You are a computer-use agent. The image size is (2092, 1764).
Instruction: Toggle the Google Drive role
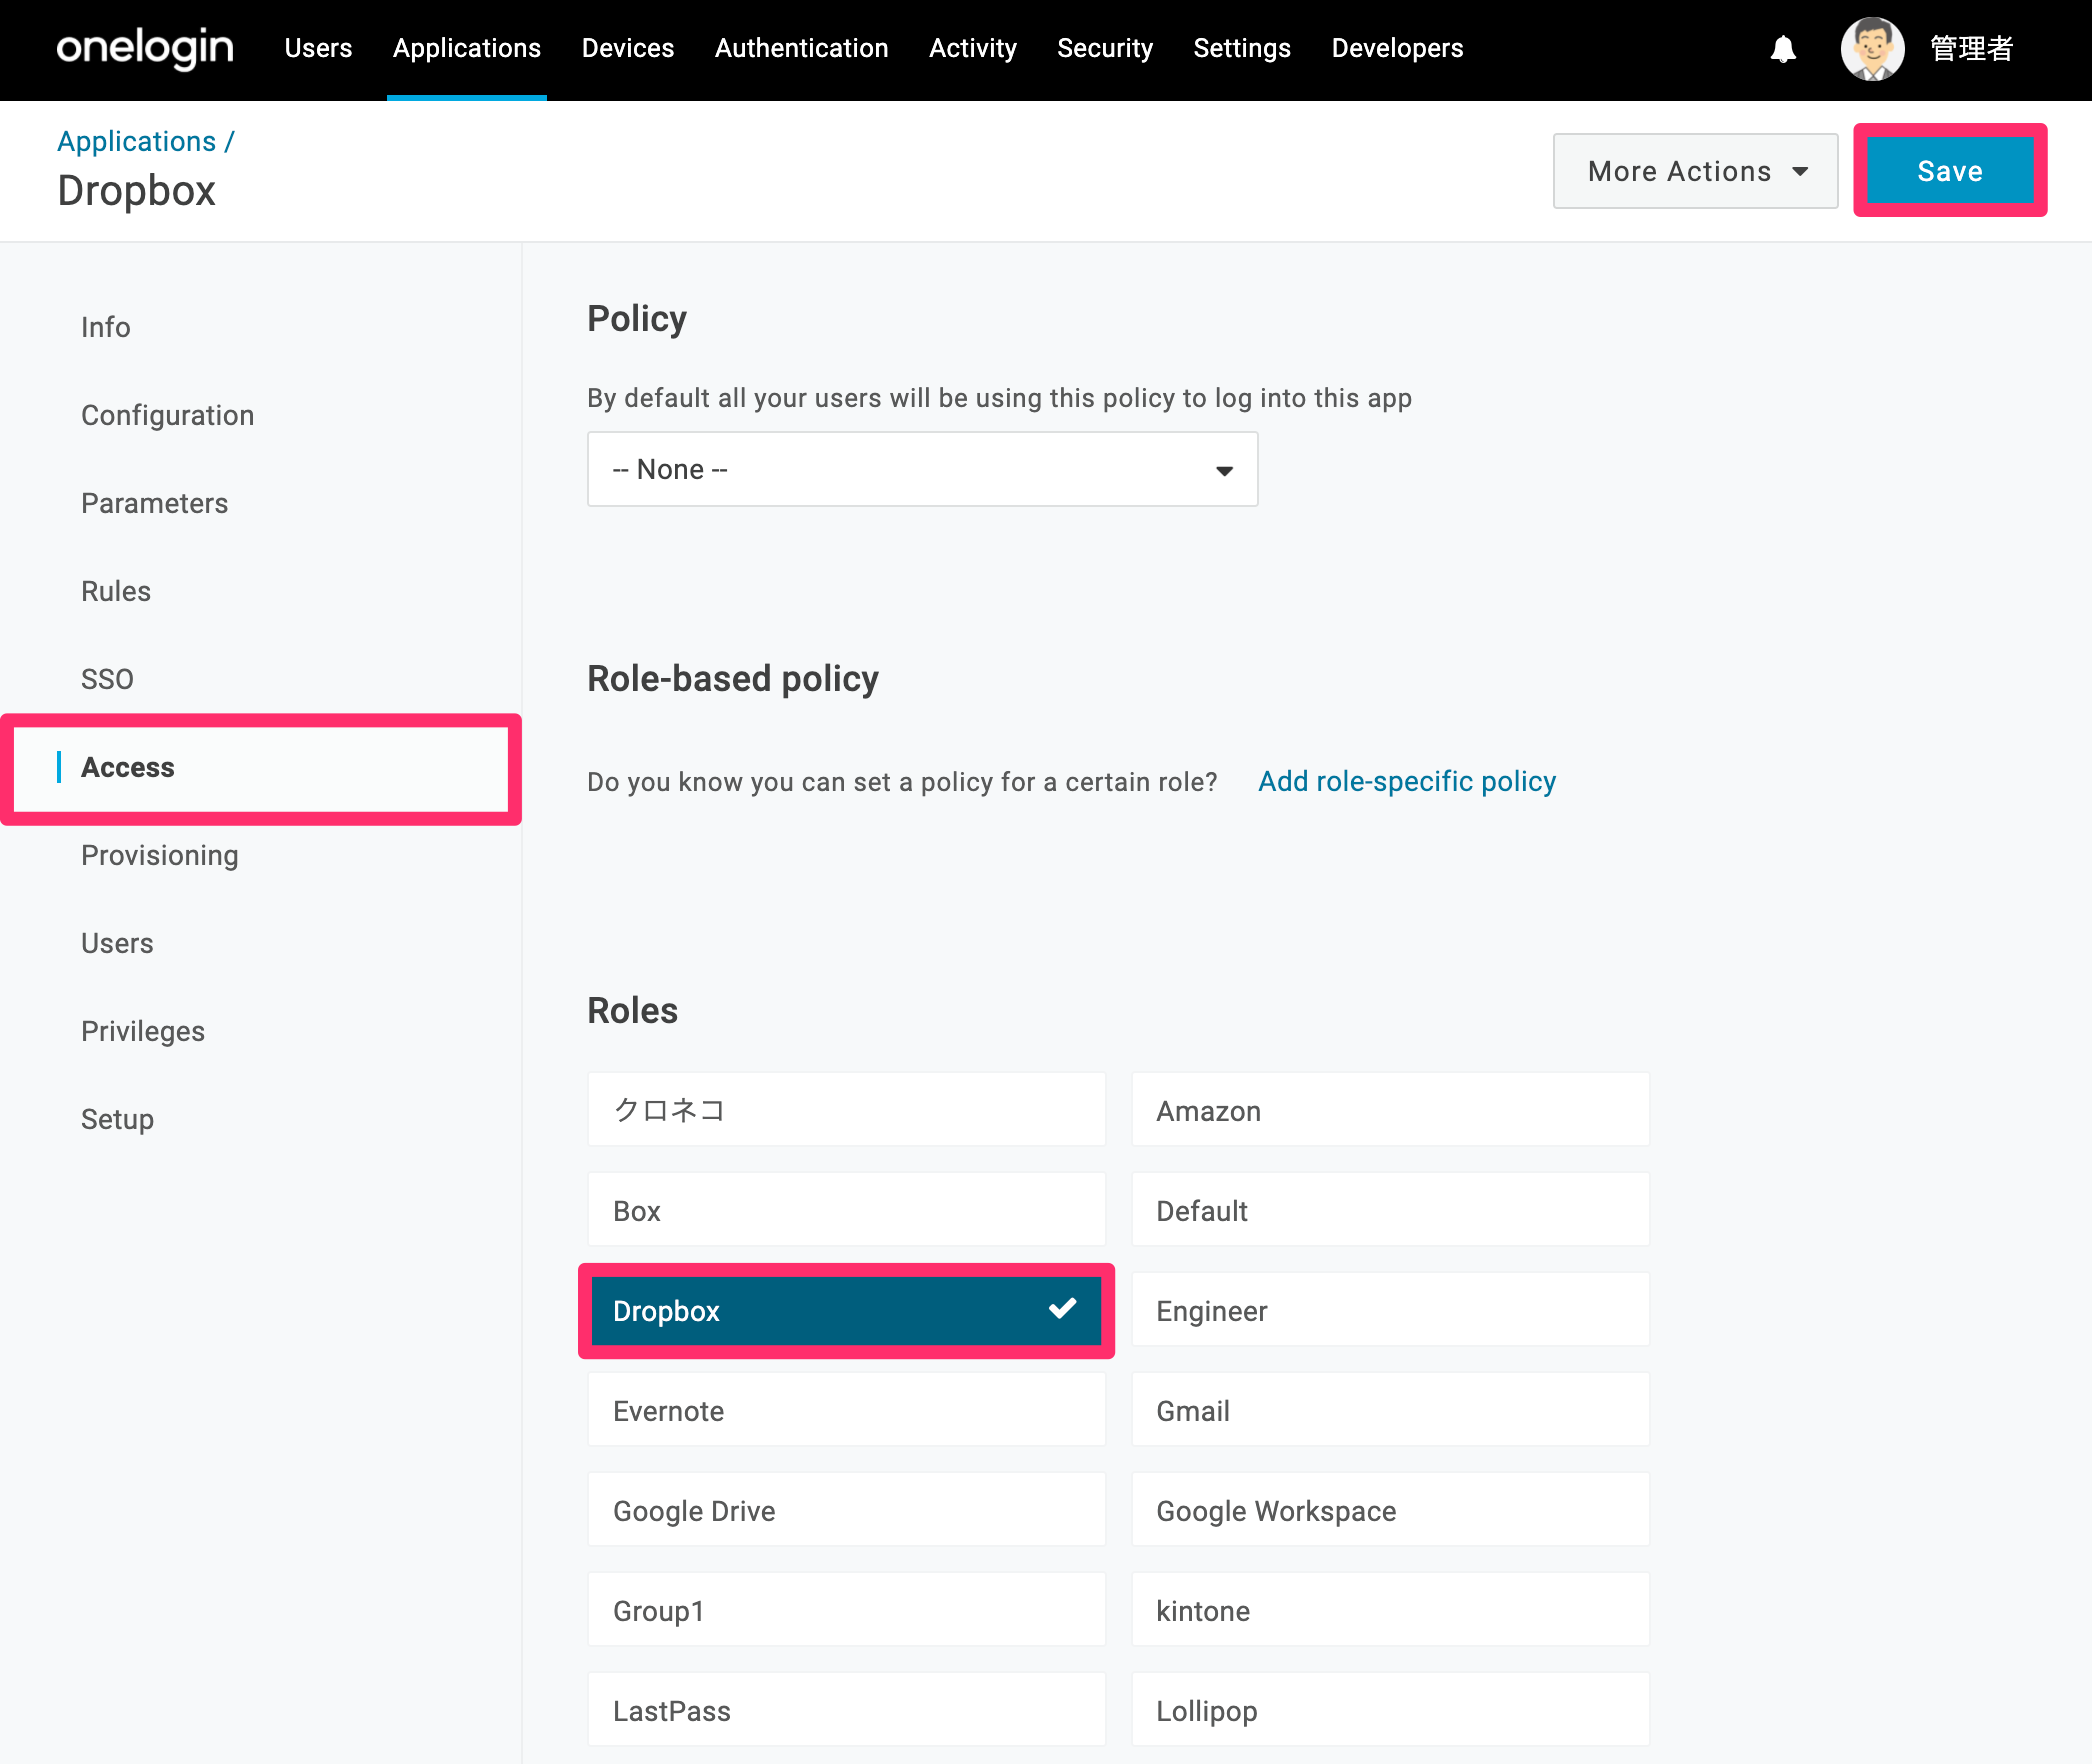pos(846,1509)
